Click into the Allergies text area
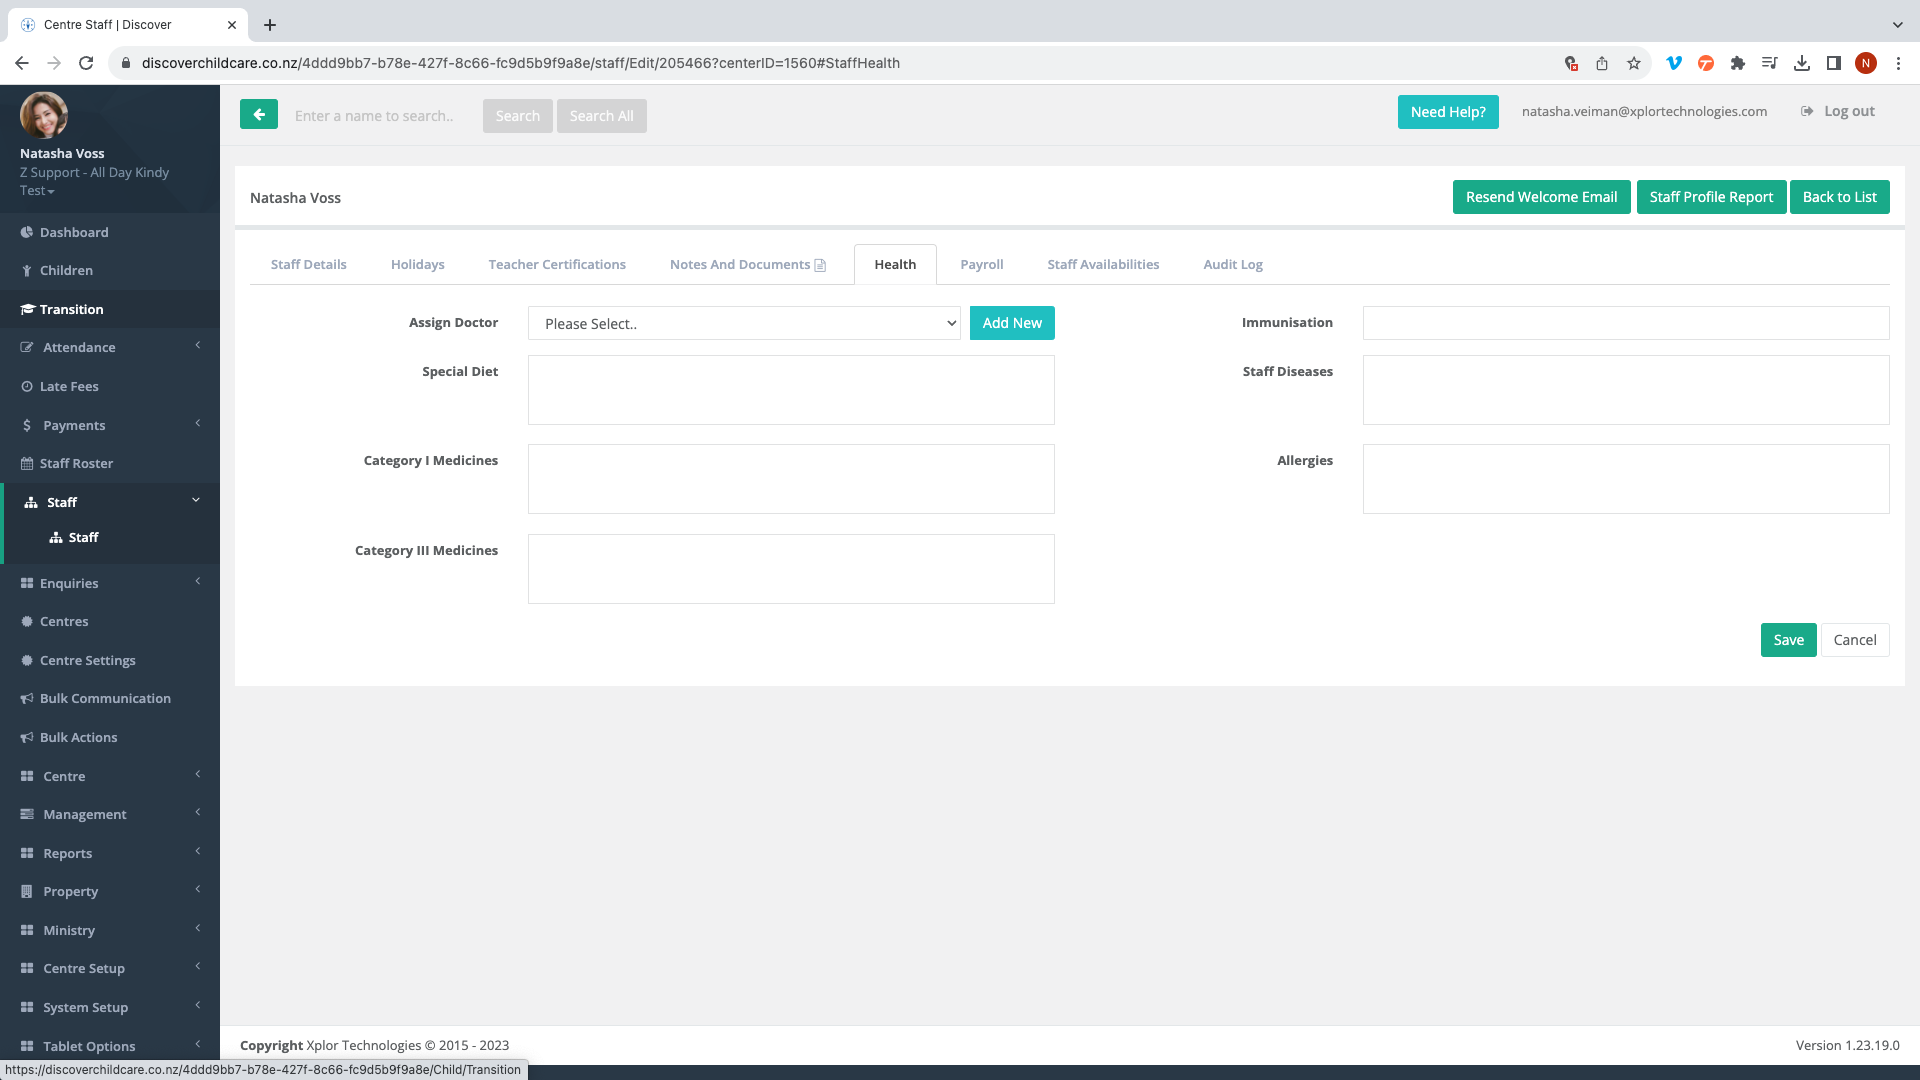This screenshot has height=1080, width=1920. [1625, 479]
